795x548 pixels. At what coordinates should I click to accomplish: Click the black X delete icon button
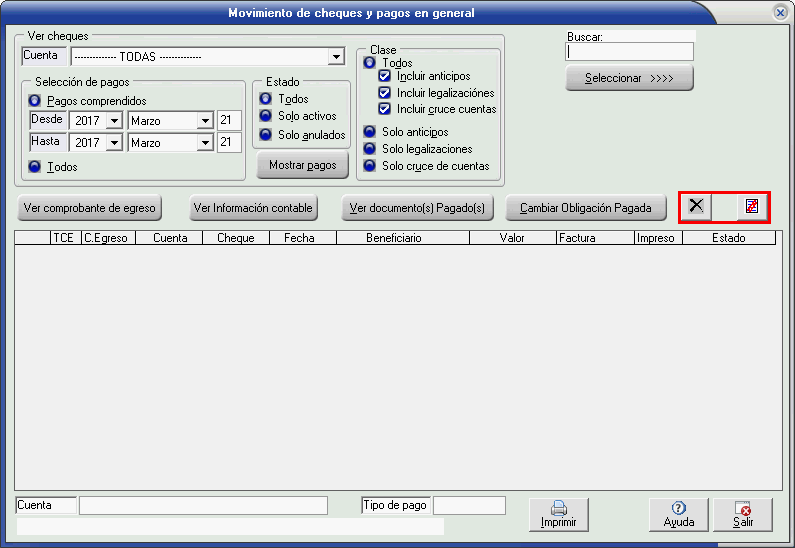pyautogui.click(x=697, y=206)
